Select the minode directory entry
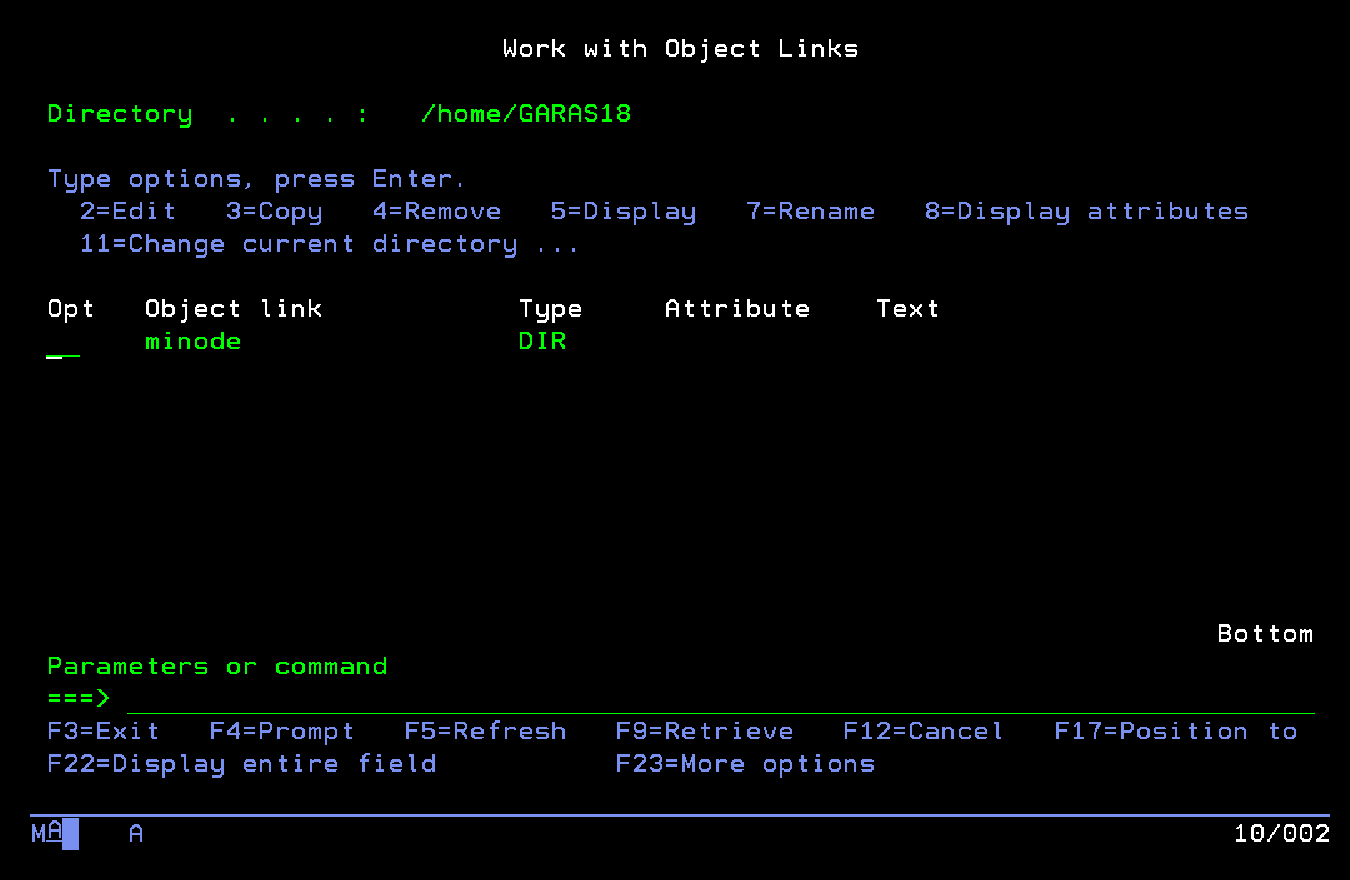Viewport: 1350px width, 880px height. point(193,342)
